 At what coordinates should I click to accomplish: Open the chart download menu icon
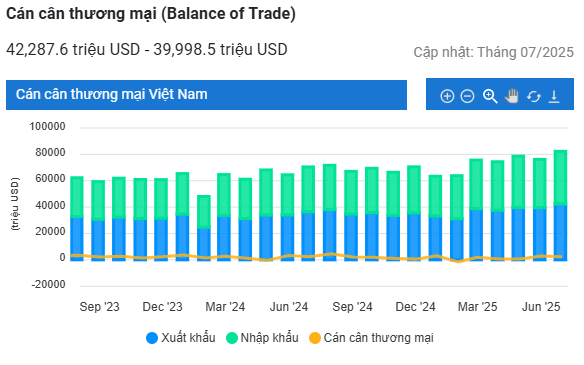tap(554, 96)
